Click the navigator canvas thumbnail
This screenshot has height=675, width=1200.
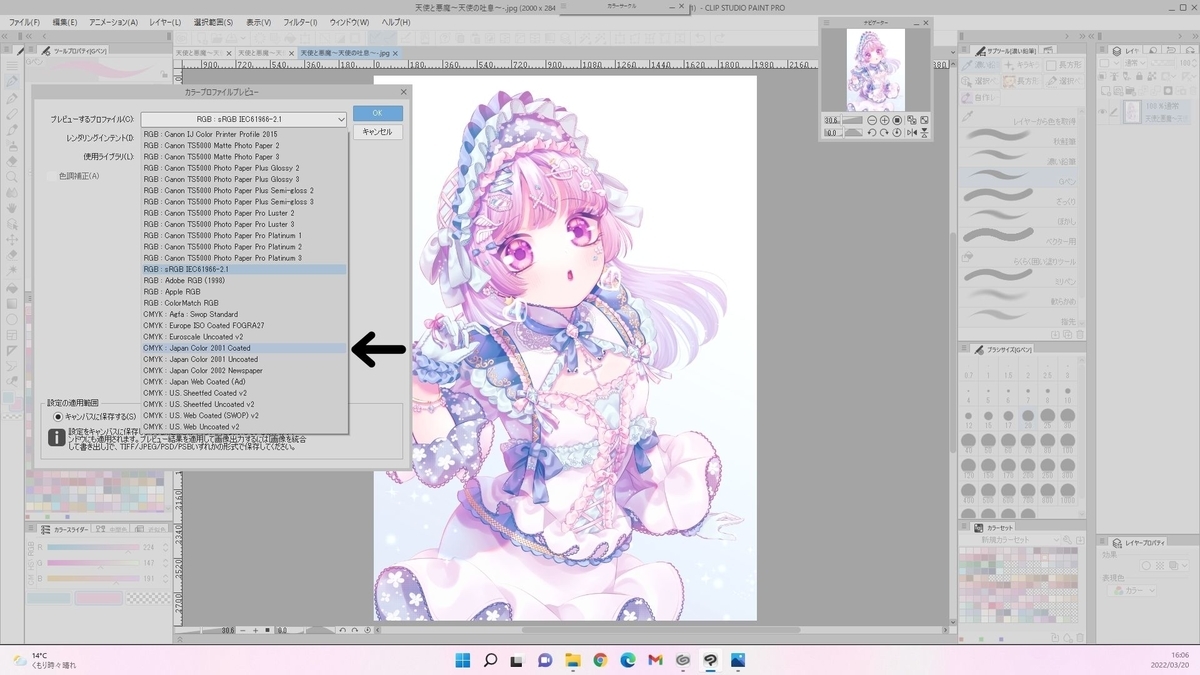click(876, 69)
